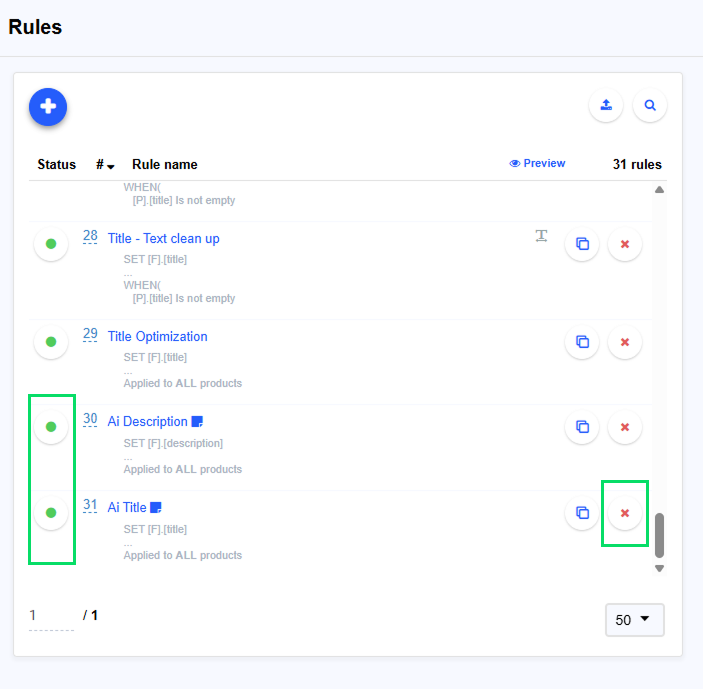Open the rules search icon
Viewport: 703px width, 689px height.
tap(650, 105)
